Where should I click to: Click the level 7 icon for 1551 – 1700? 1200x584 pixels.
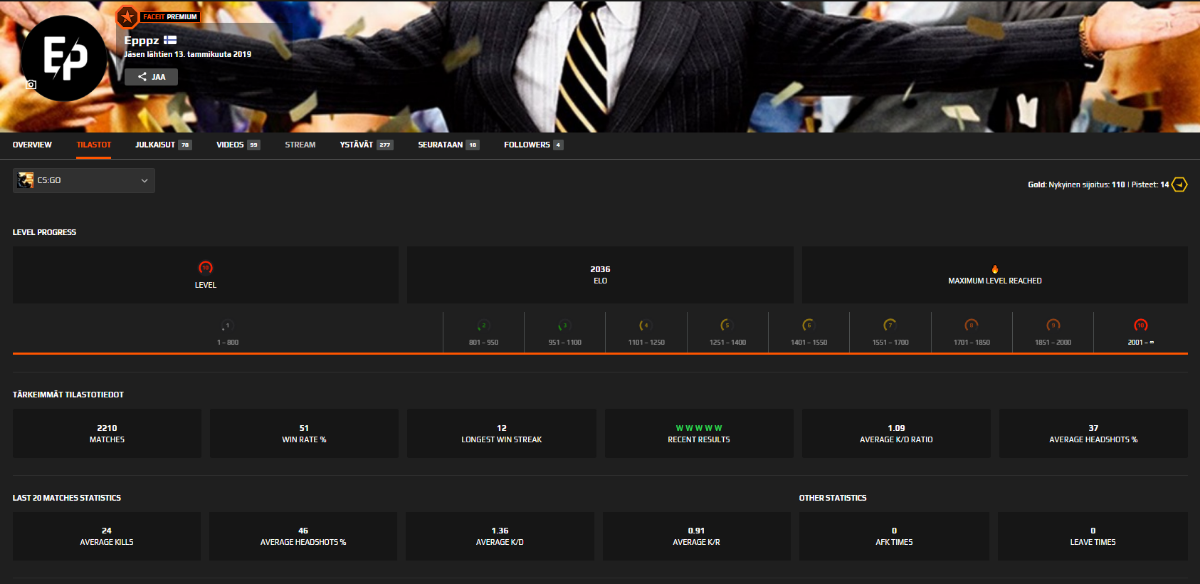click(889, 326)
